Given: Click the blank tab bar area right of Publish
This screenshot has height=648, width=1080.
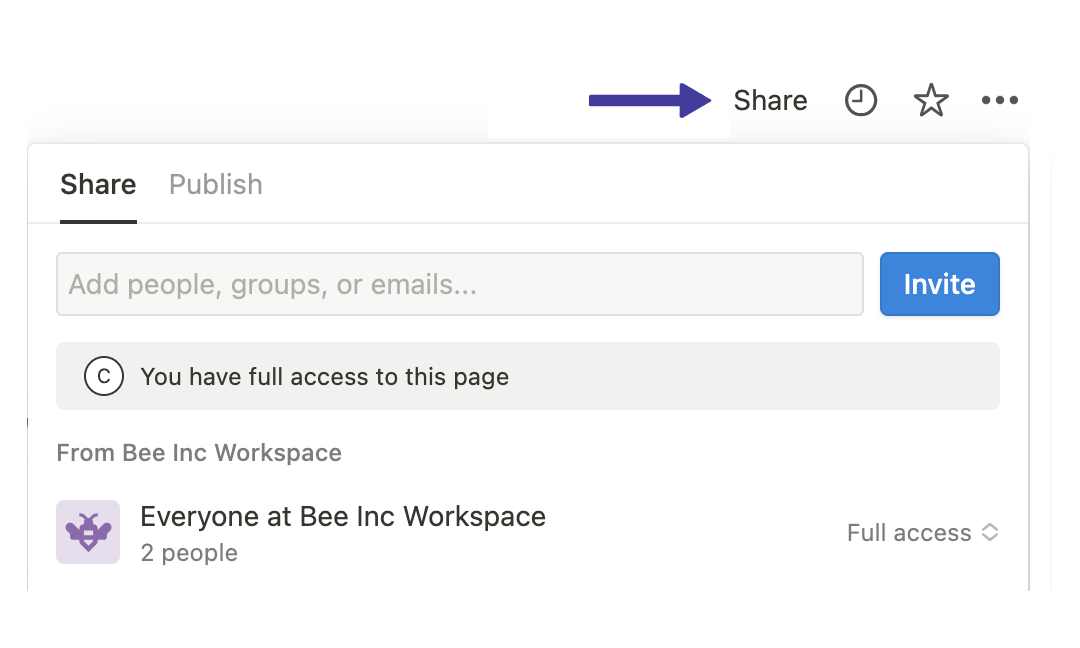Looking at the screenshot, I should pos(640,185).
